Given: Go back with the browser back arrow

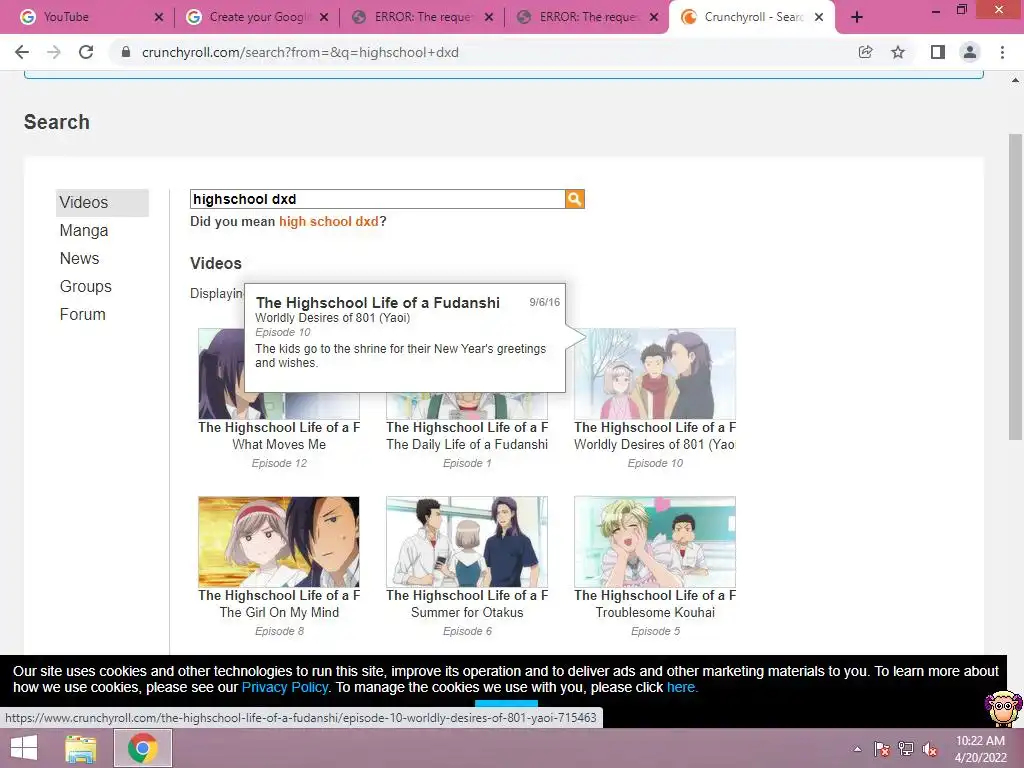Looking at the screenshot, I should click(22, 52).
